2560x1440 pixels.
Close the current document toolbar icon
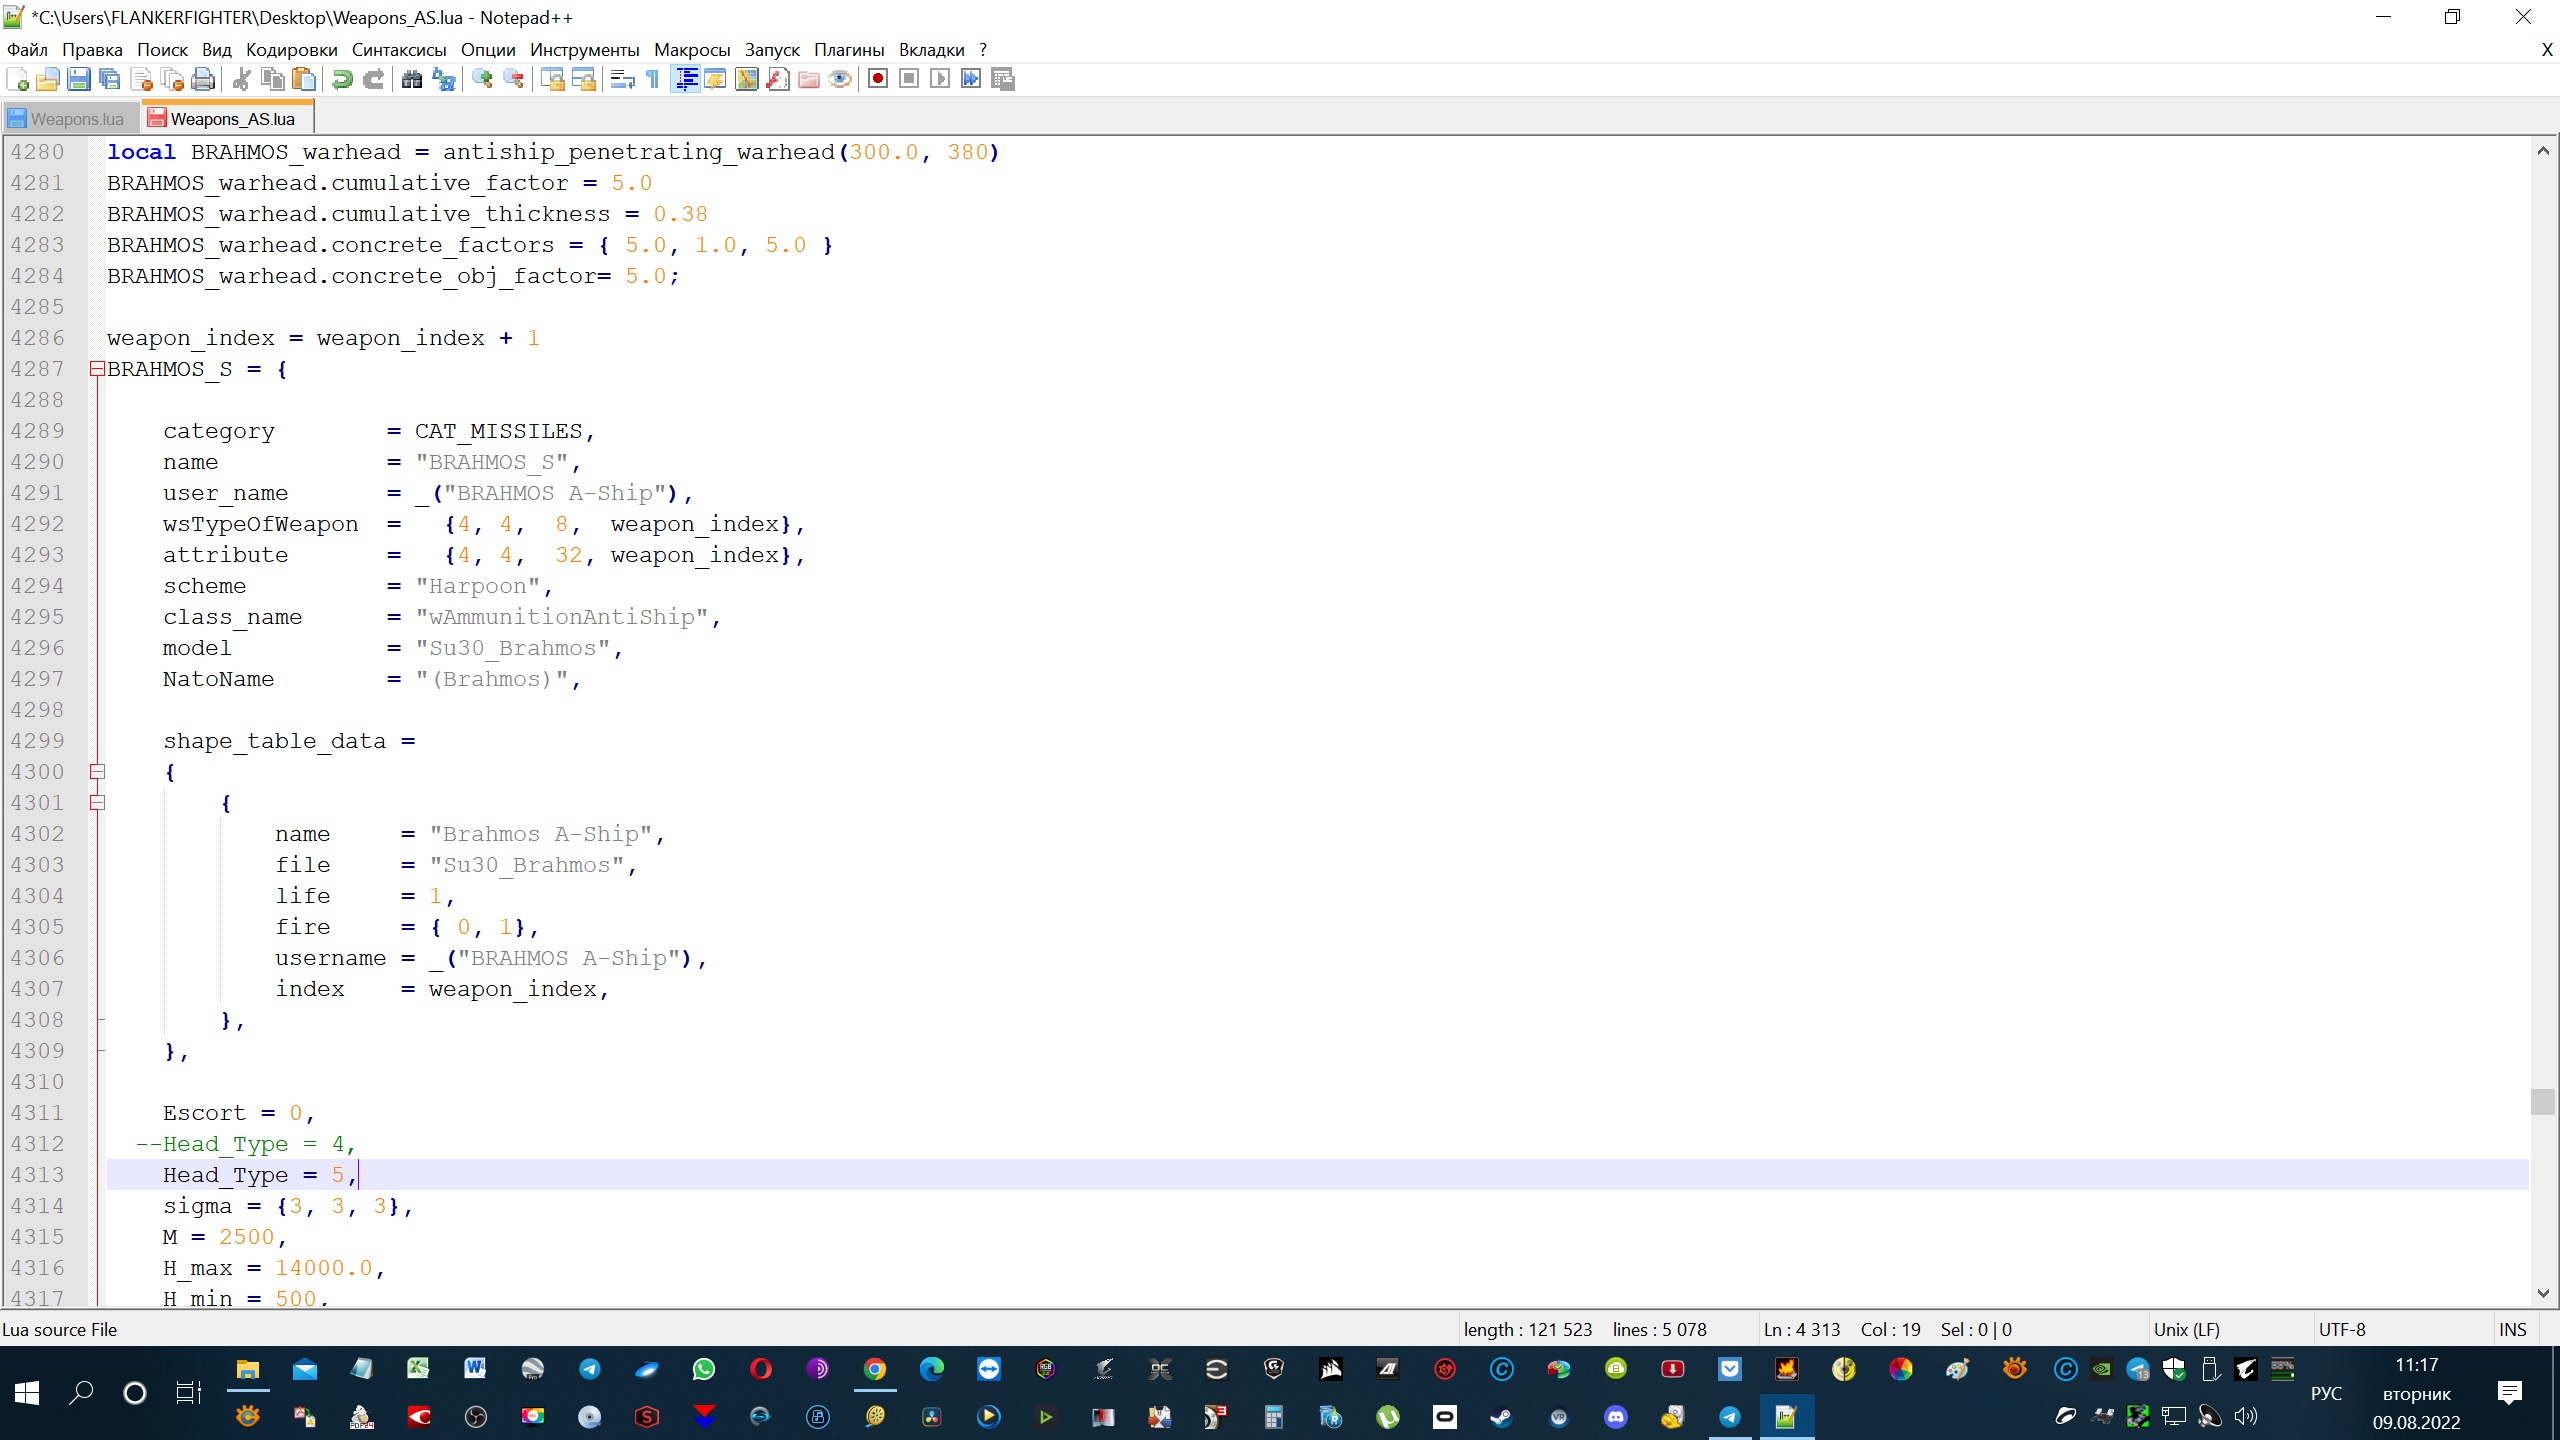coord(141,79)
